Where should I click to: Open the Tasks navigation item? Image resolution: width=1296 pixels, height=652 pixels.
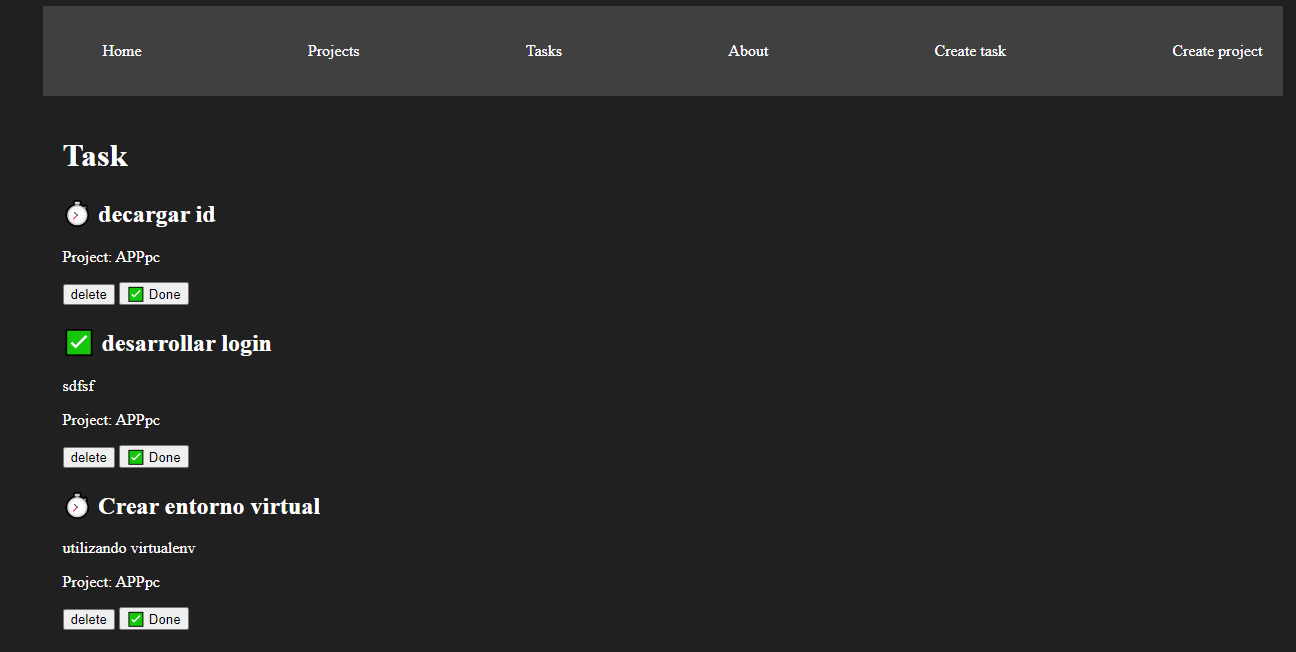pyautogui.click(x=543, y=50)
